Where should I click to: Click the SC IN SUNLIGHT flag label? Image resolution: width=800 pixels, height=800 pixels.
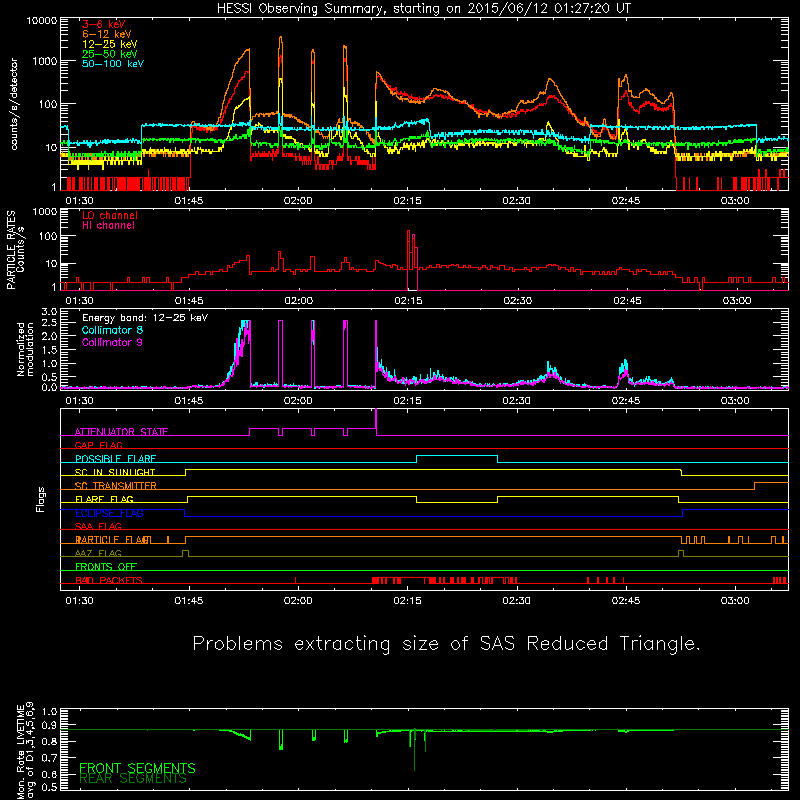[115, 472]
